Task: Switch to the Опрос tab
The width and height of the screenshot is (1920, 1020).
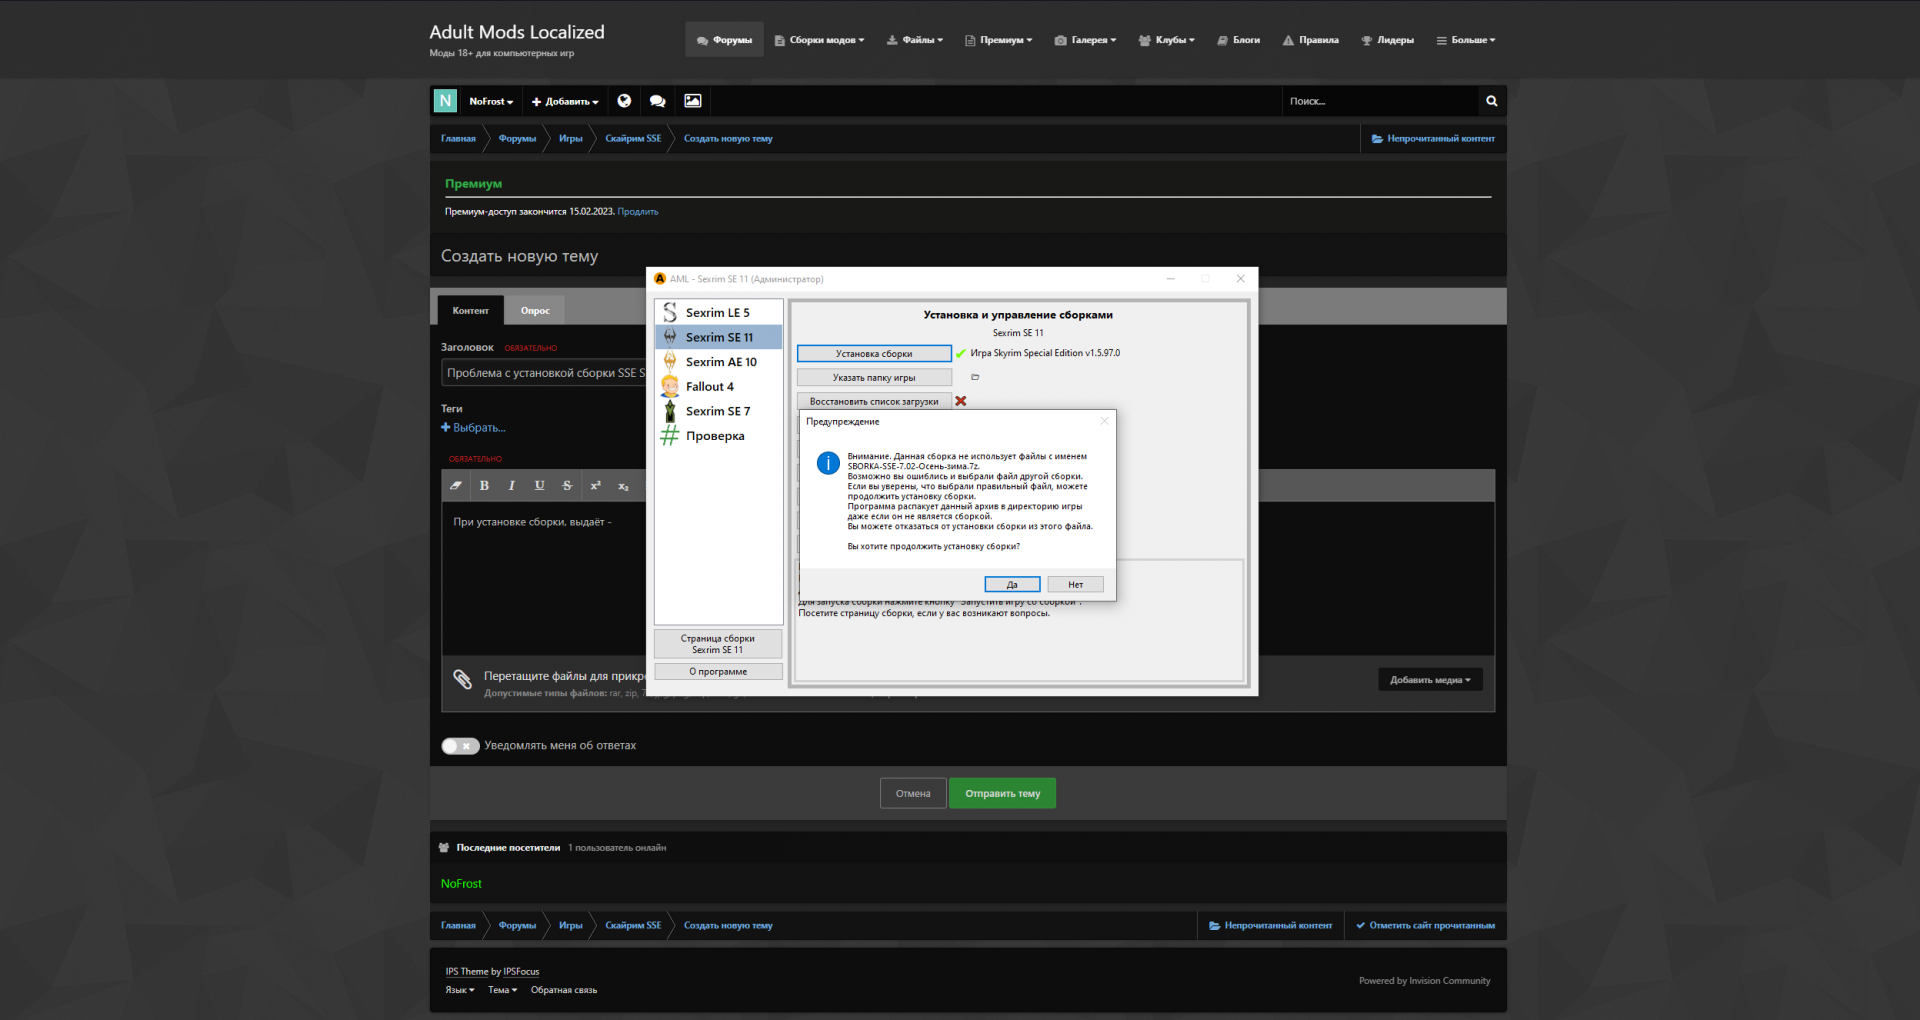Action: 535,311
